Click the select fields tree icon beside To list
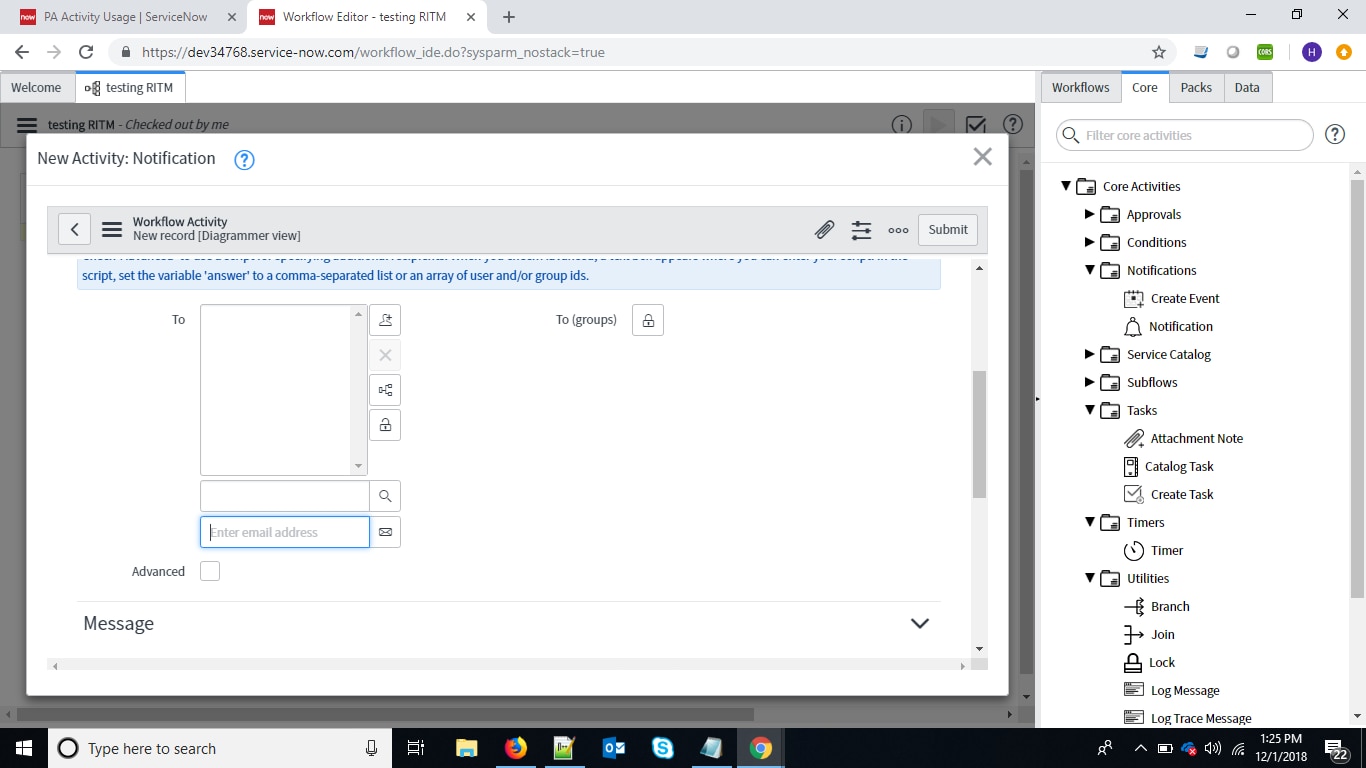1366x768 pixels. point(385,390)
